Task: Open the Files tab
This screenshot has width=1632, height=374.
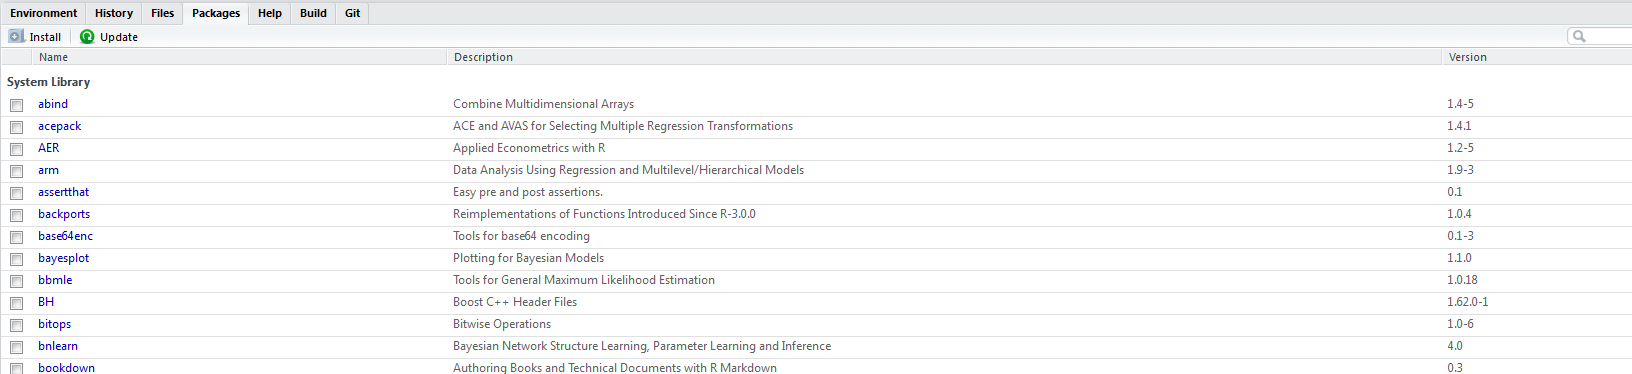Action: (163, 13)
